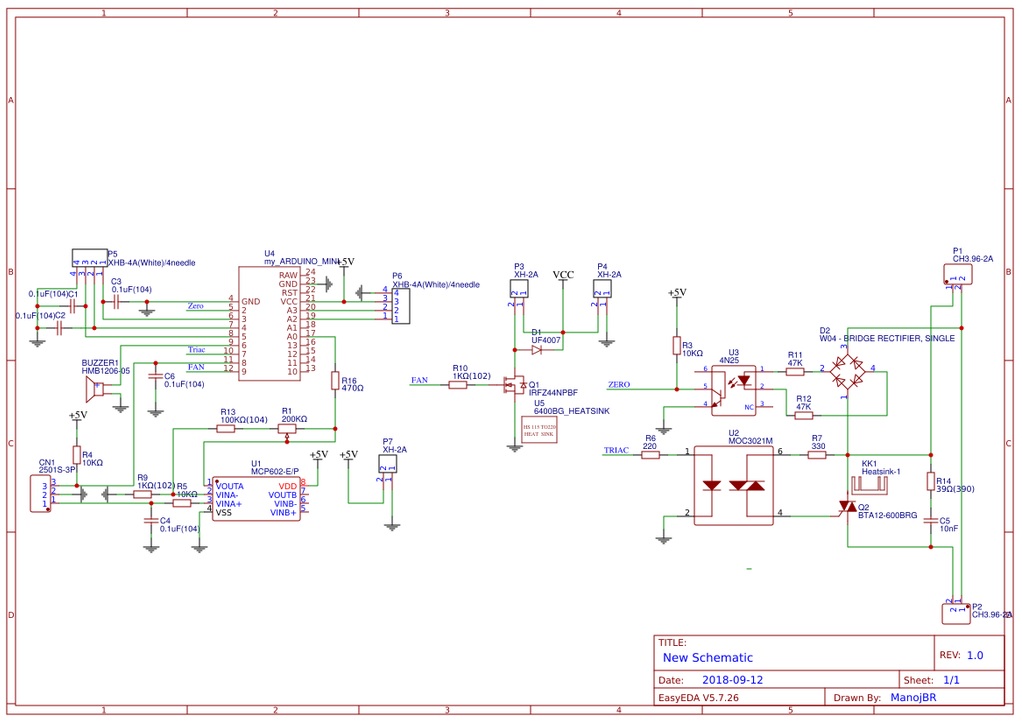Click the D1 UF4007 diode symbol
This screenshot has width=1022, height=722.
pyautogui.click(x=536, y=350)
